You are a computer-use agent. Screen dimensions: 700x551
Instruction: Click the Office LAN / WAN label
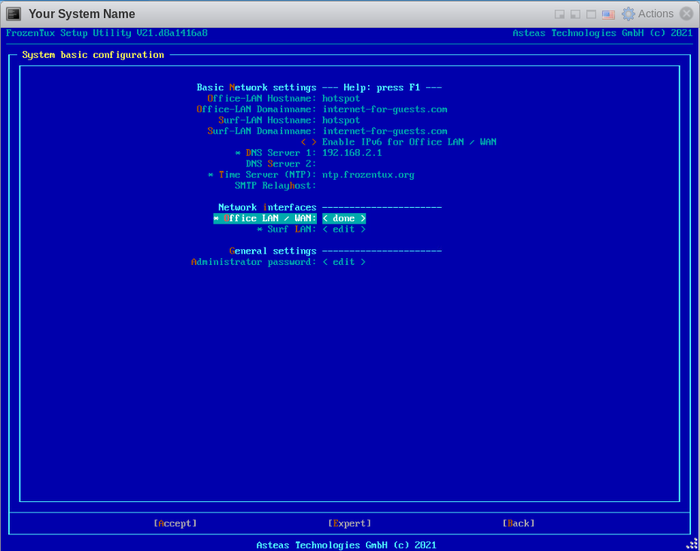265,218
